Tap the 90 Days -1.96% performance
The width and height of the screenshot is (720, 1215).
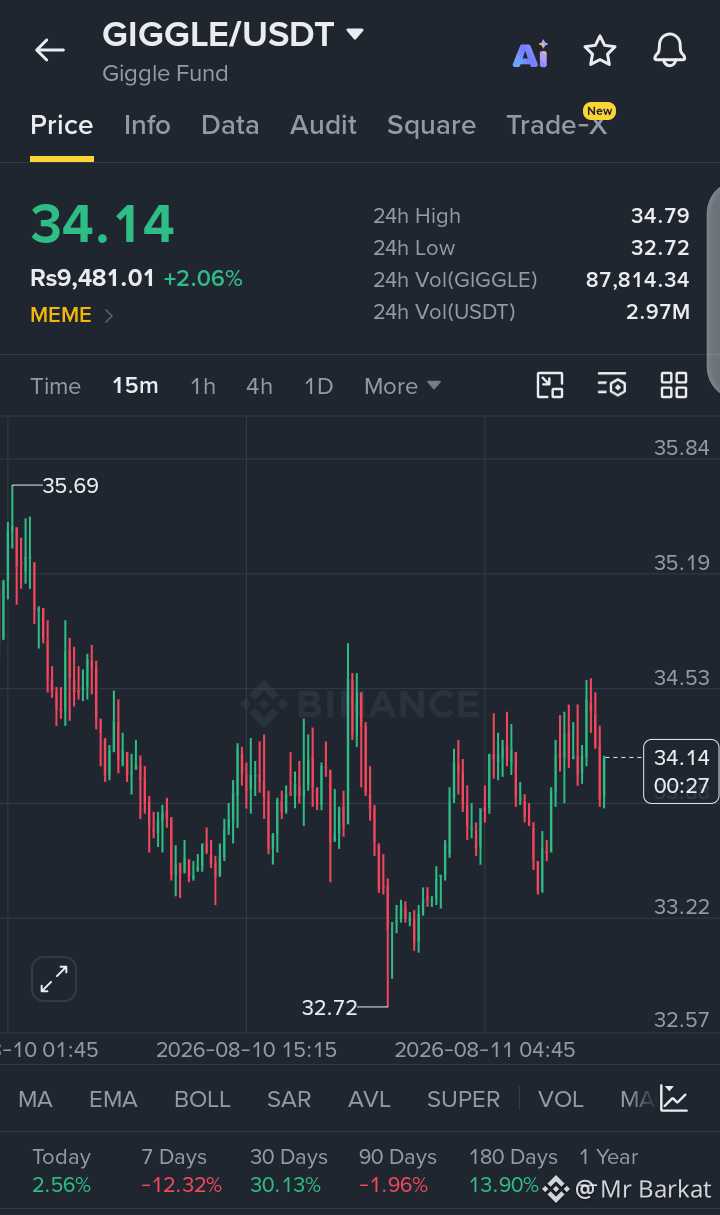(398, 1171)
